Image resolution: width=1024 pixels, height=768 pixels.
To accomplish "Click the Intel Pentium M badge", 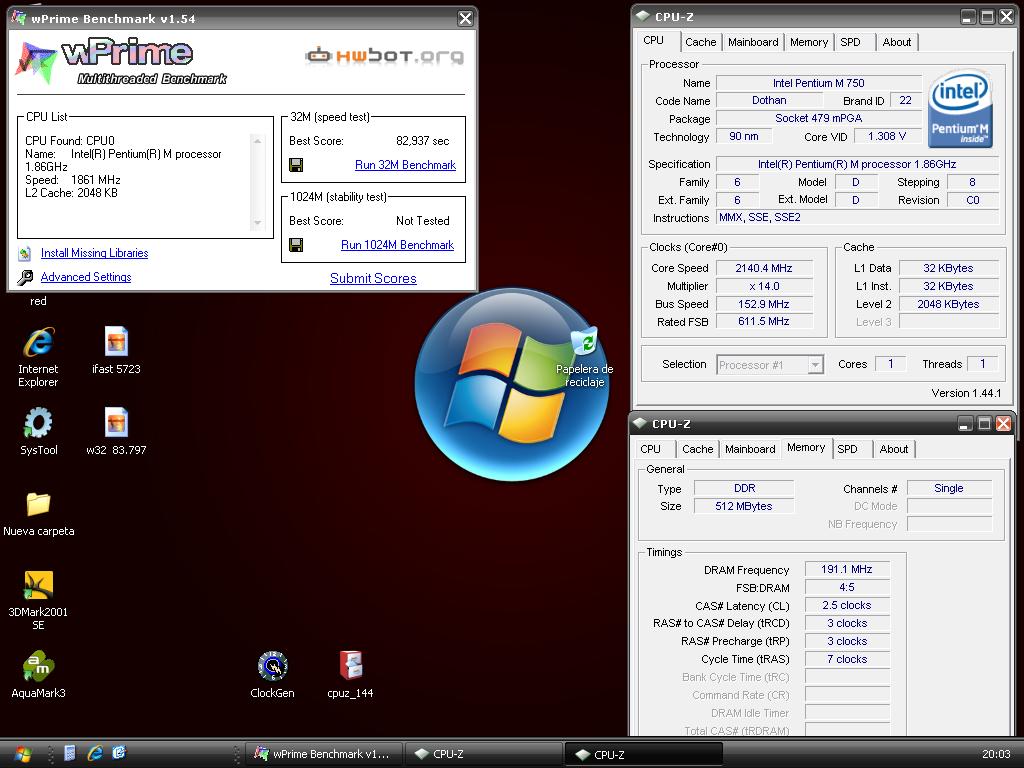I will (x=959, y=109).
